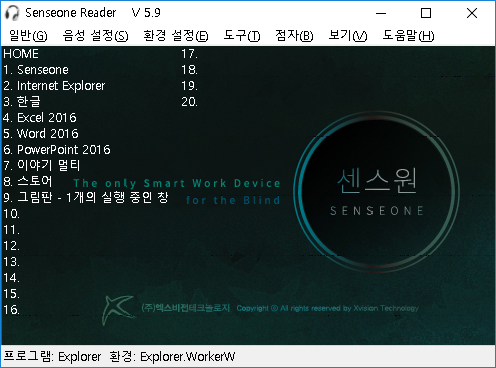This screenshot has width=496, height=368.
Task: Select PowerPoint 2016 entry
Action: pos(57,150)
